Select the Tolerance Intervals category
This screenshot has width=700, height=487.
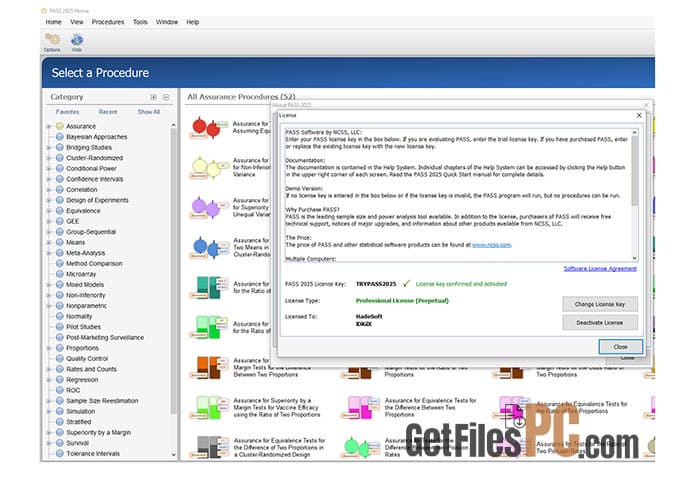click(x=93, y=454)
